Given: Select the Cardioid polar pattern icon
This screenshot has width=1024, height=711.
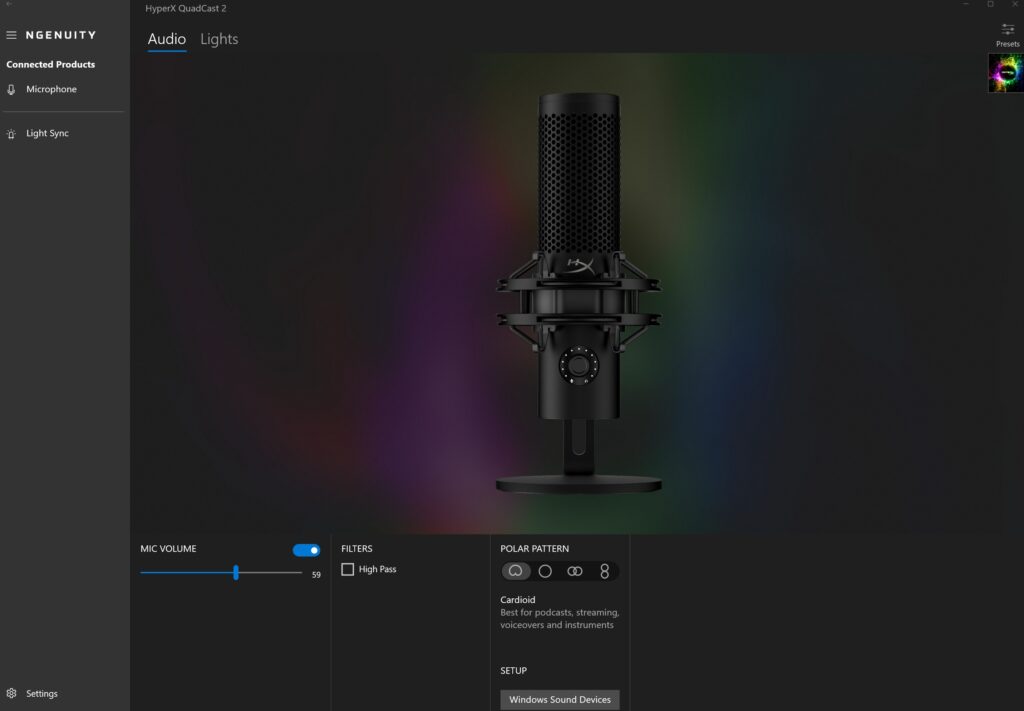Looking at the screenshot, I should pos(516,571).
